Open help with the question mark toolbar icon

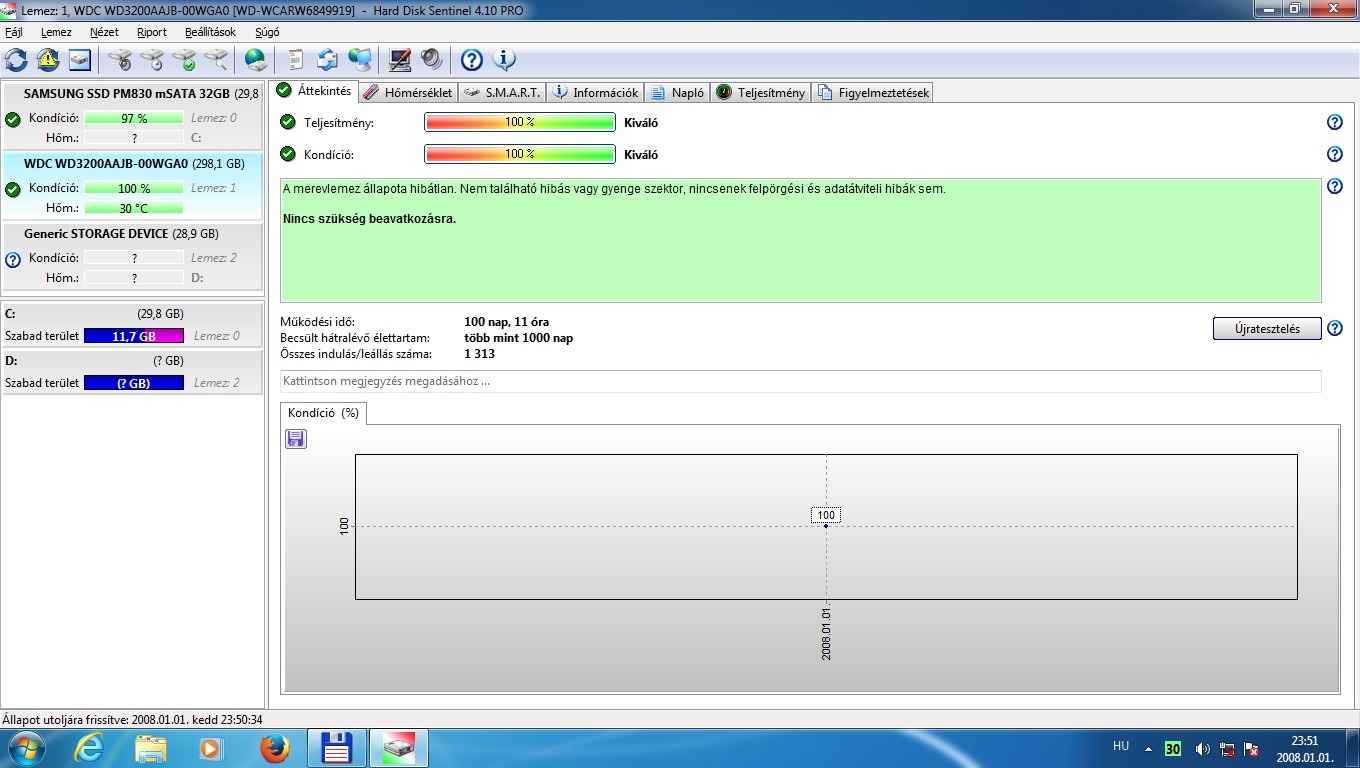(471, 60)
